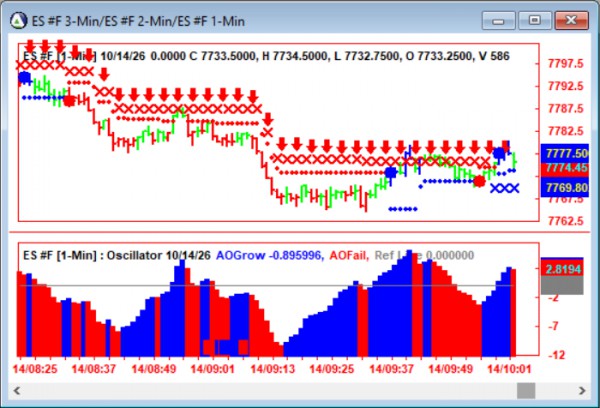Click the 14/09:25 time axis label
The width and height of the screenshot is (600, 408).
point(332,369)
